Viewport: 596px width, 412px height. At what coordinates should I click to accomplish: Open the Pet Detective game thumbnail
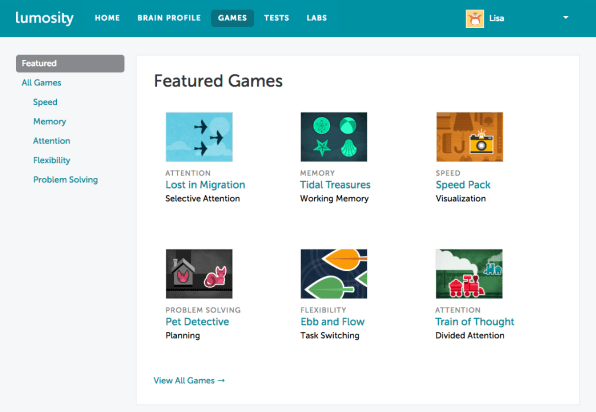pos(199,274)
